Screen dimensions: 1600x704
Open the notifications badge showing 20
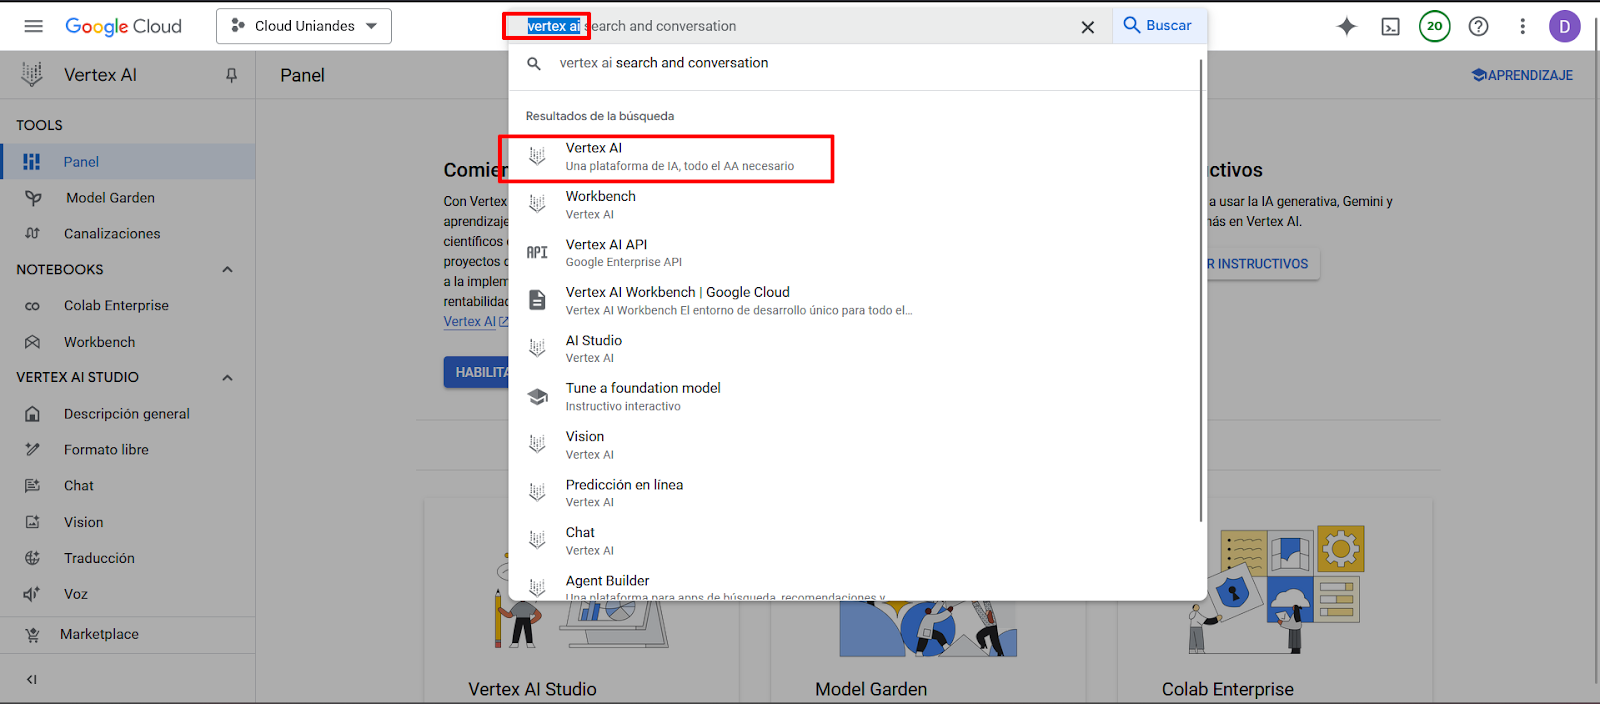[1435, 26]
